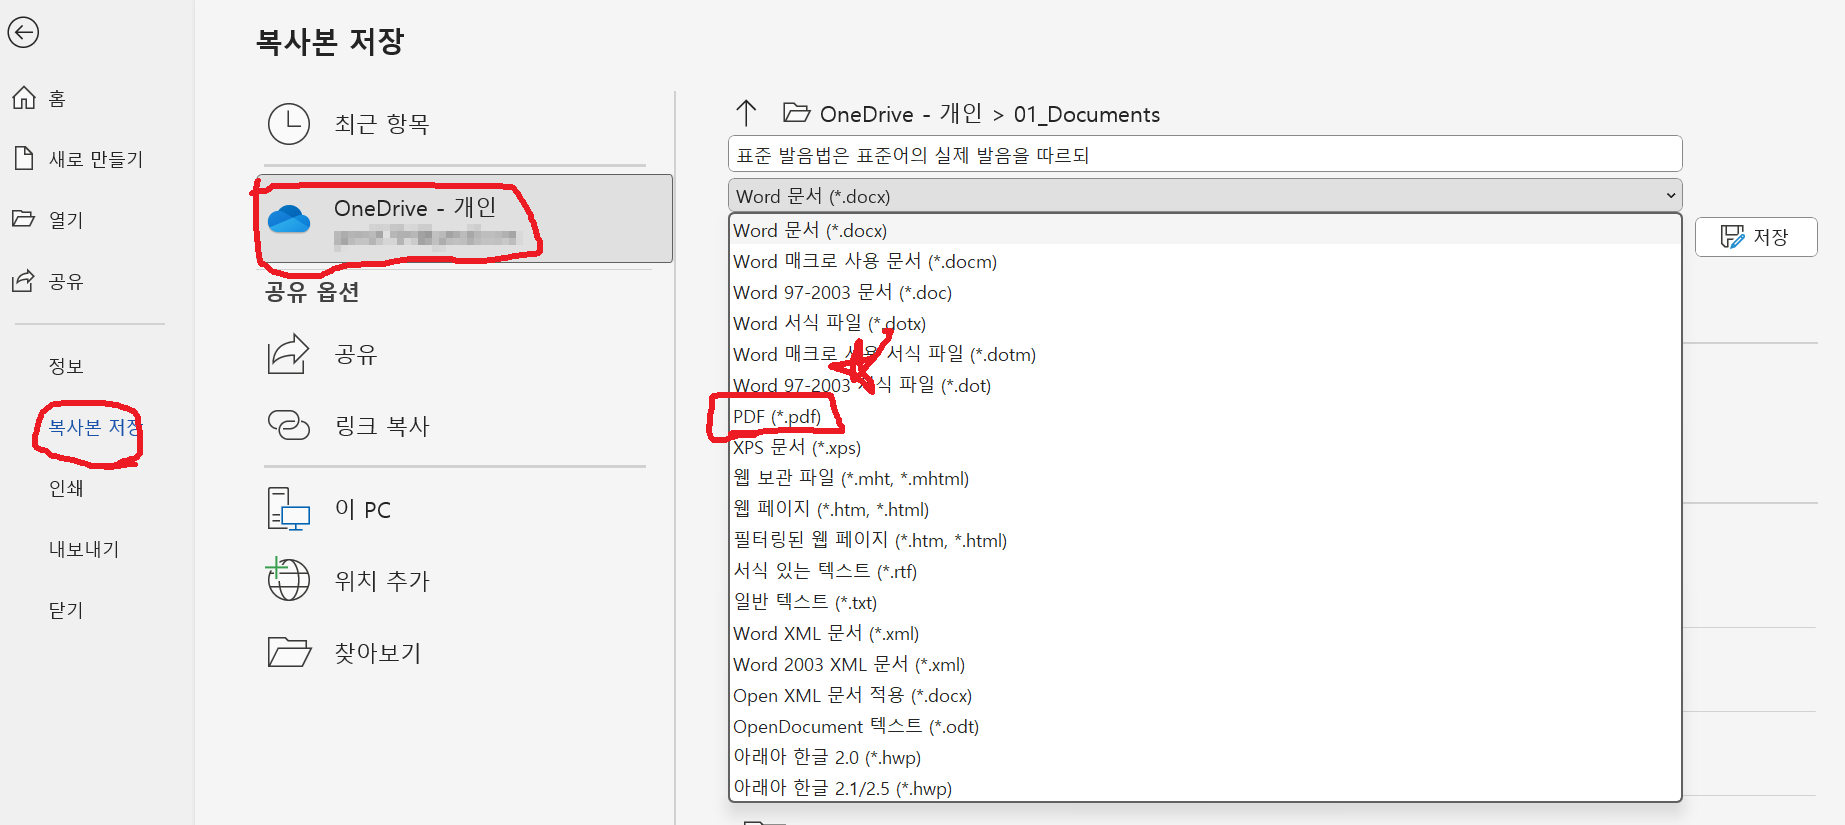The image size is (1845, 825).
Task: Choose PDF (*.pdf) from the format list
Action: point(777,416)
